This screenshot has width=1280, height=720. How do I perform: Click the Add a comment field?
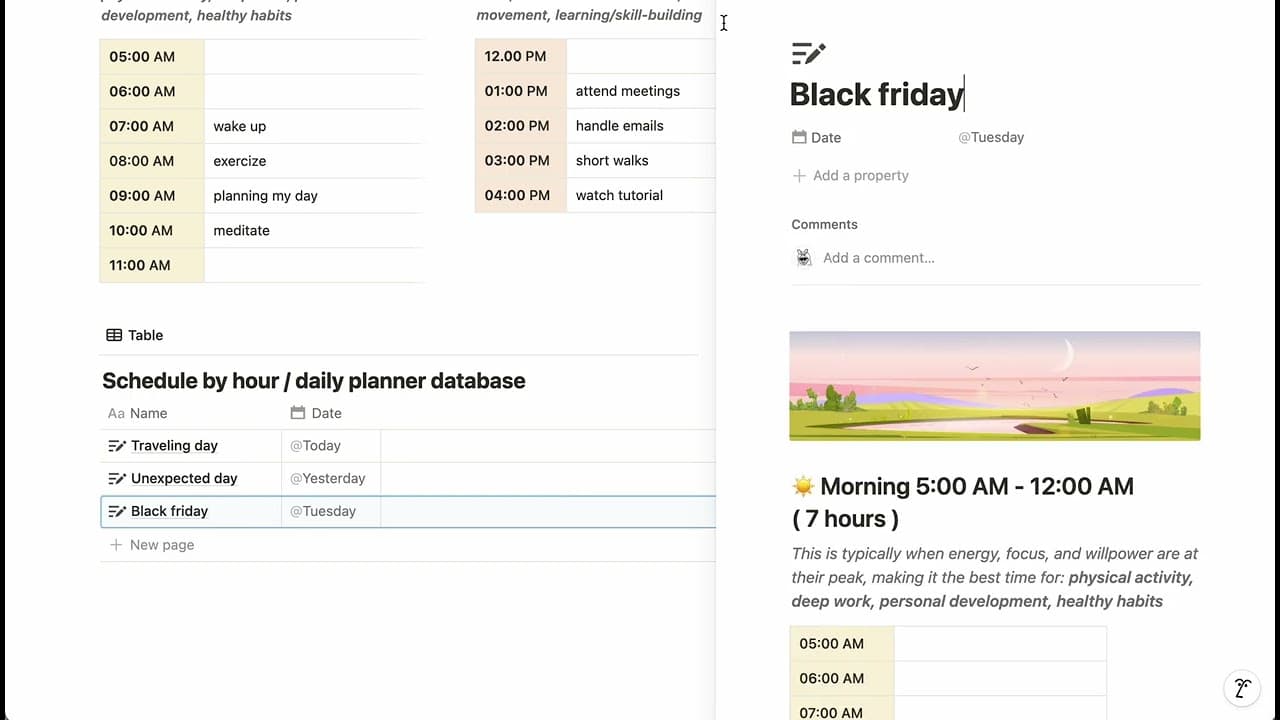click(x=879, y=258)
